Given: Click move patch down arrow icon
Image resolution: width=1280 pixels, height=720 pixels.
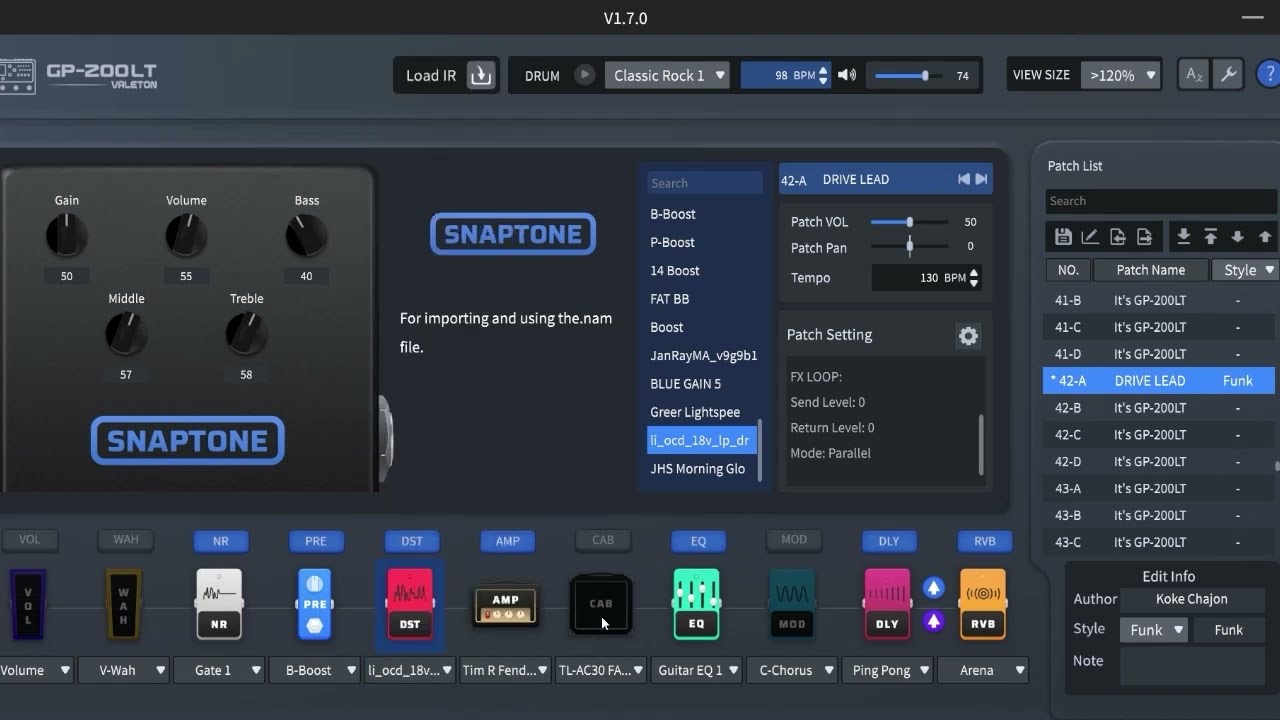Looking at the screenshot, I should [1237, 237].
